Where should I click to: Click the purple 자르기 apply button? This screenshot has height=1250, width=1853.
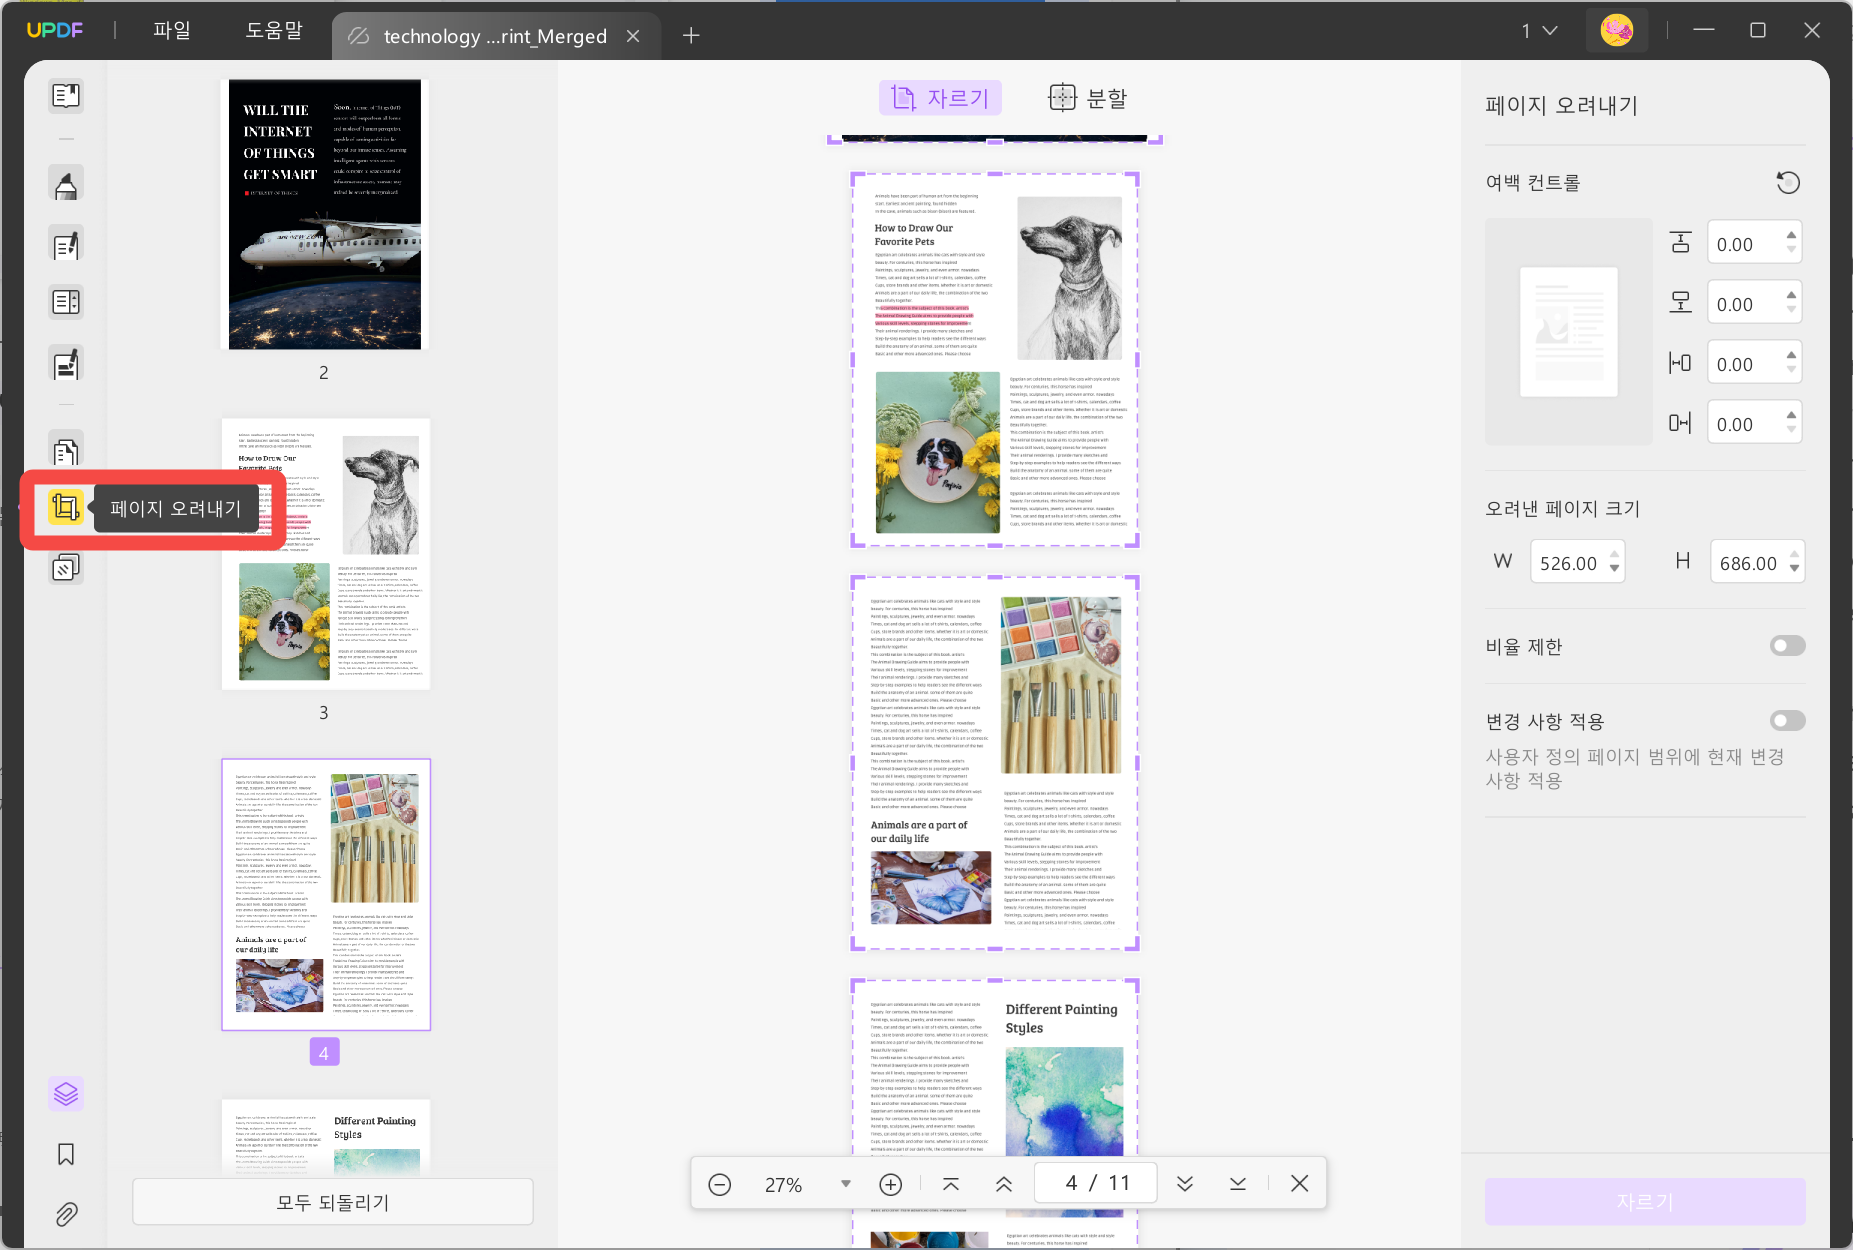coord(1645,1202)
